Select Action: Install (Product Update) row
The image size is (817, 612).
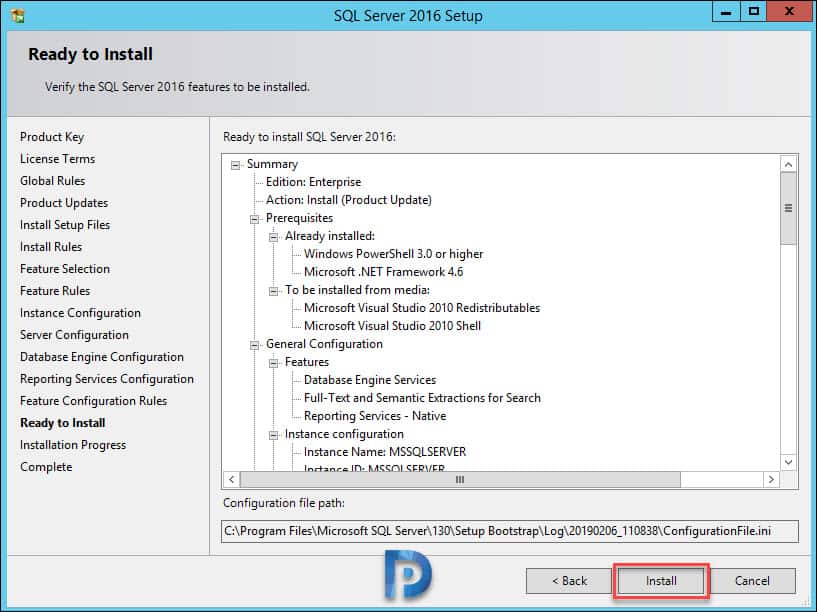349,200
